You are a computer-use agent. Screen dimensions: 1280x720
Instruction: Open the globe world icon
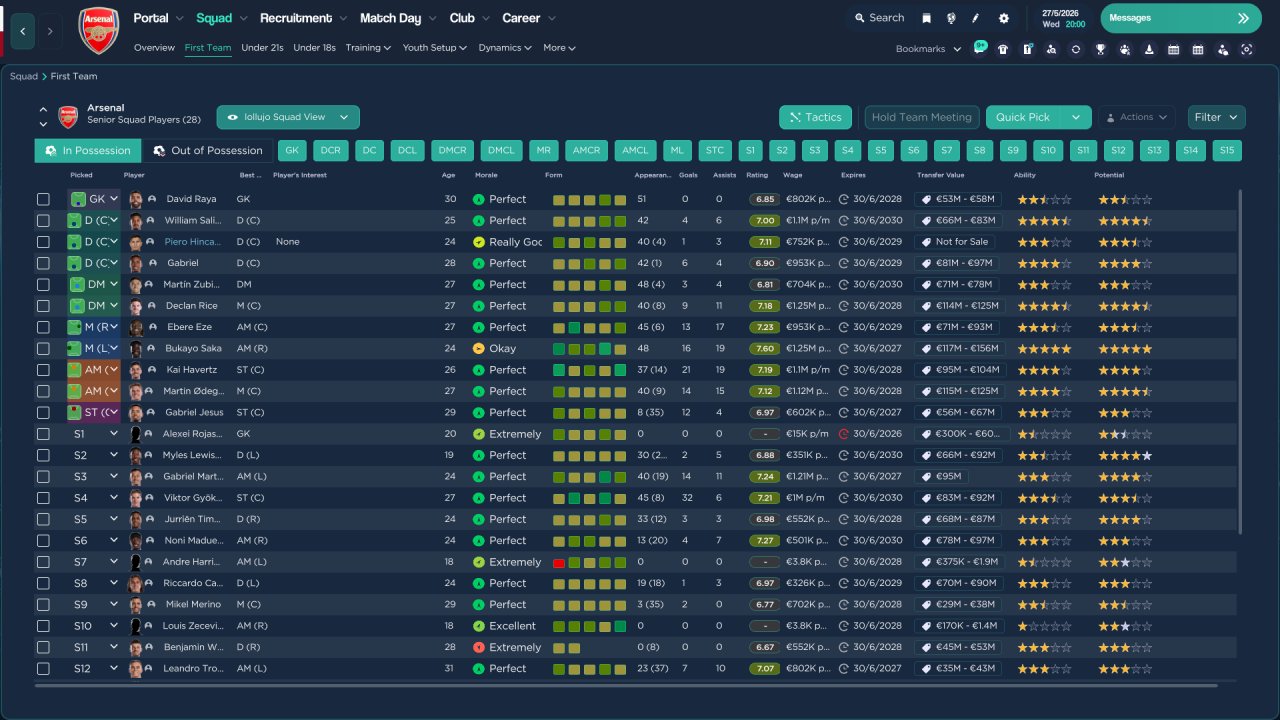click(951, 18)
